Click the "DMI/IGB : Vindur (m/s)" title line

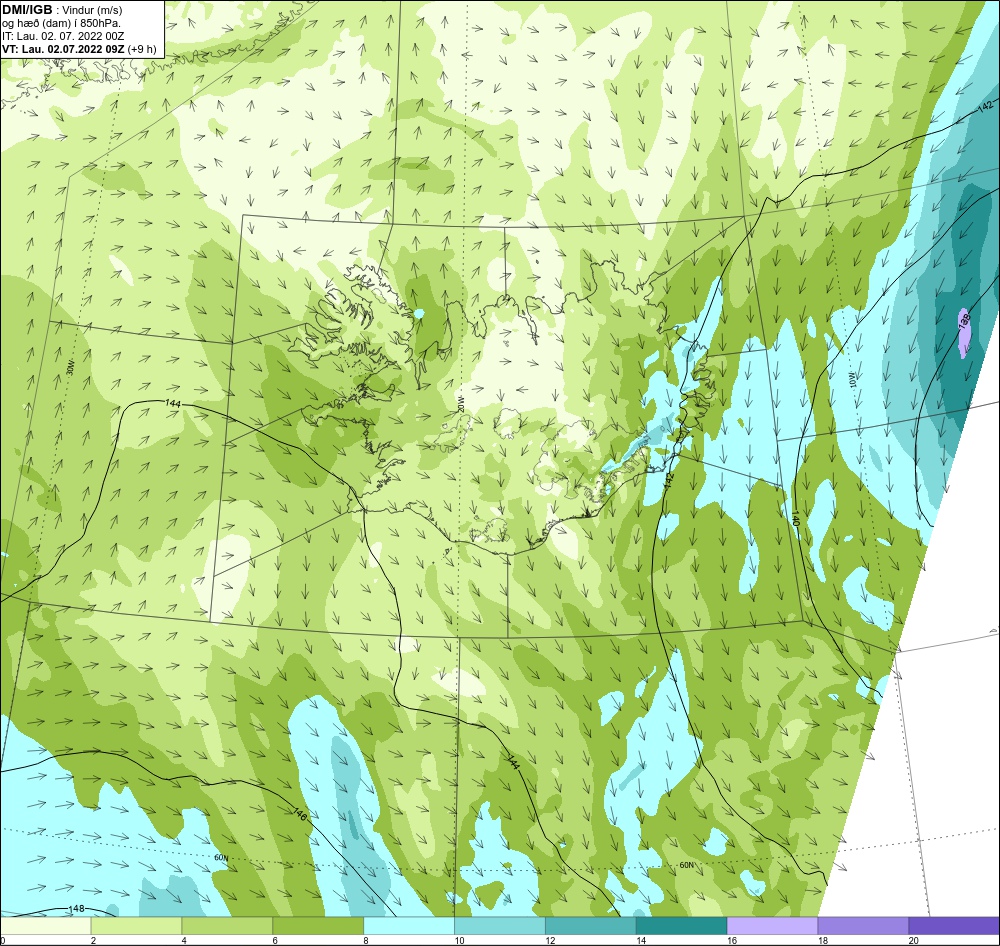pos(62,10)
